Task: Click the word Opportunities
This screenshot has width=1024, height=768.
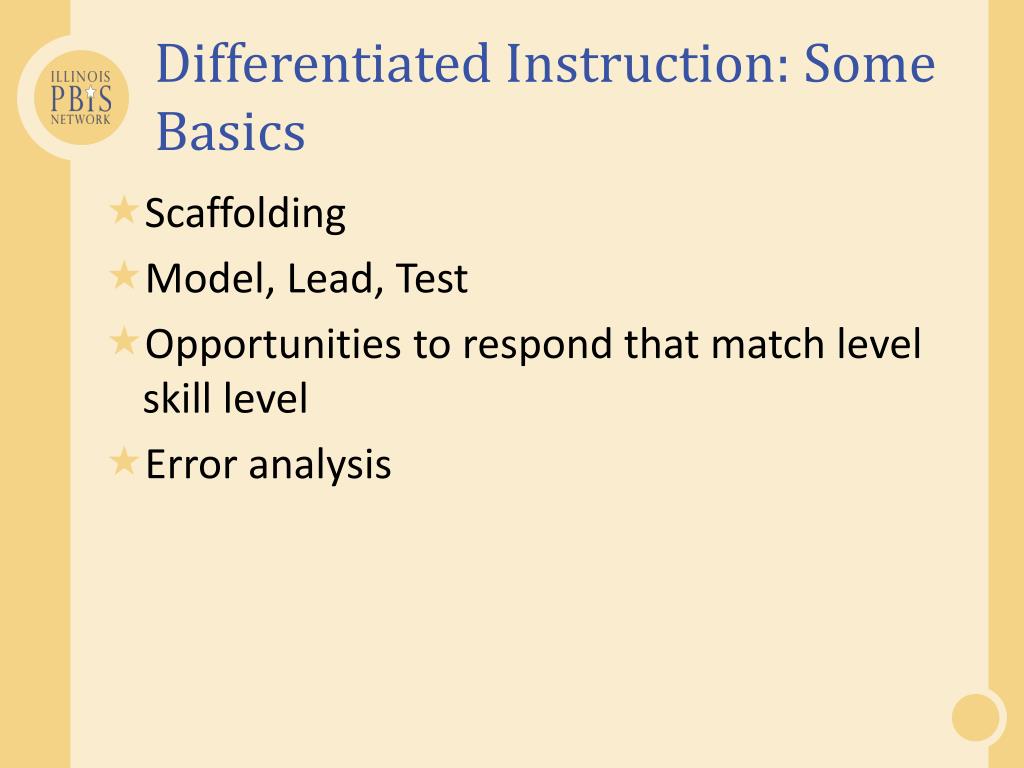Action: 273,345
